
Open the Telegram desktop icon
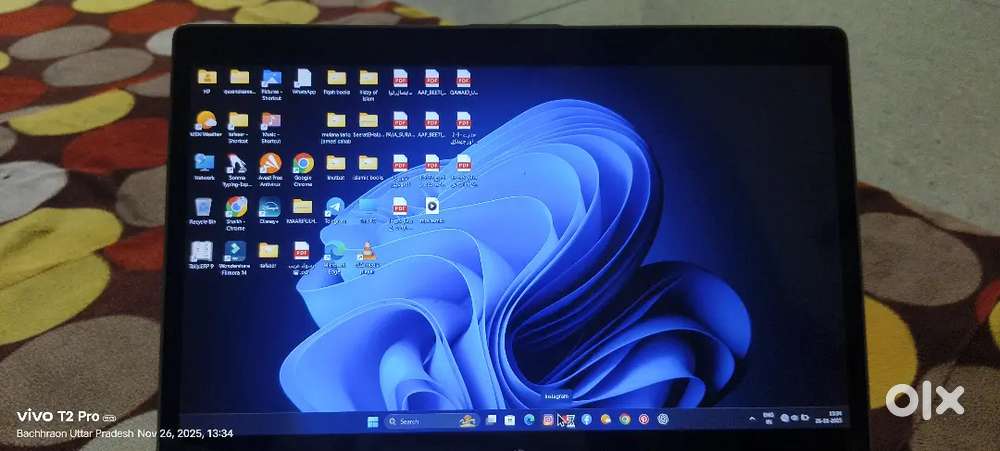click(335, 206)
